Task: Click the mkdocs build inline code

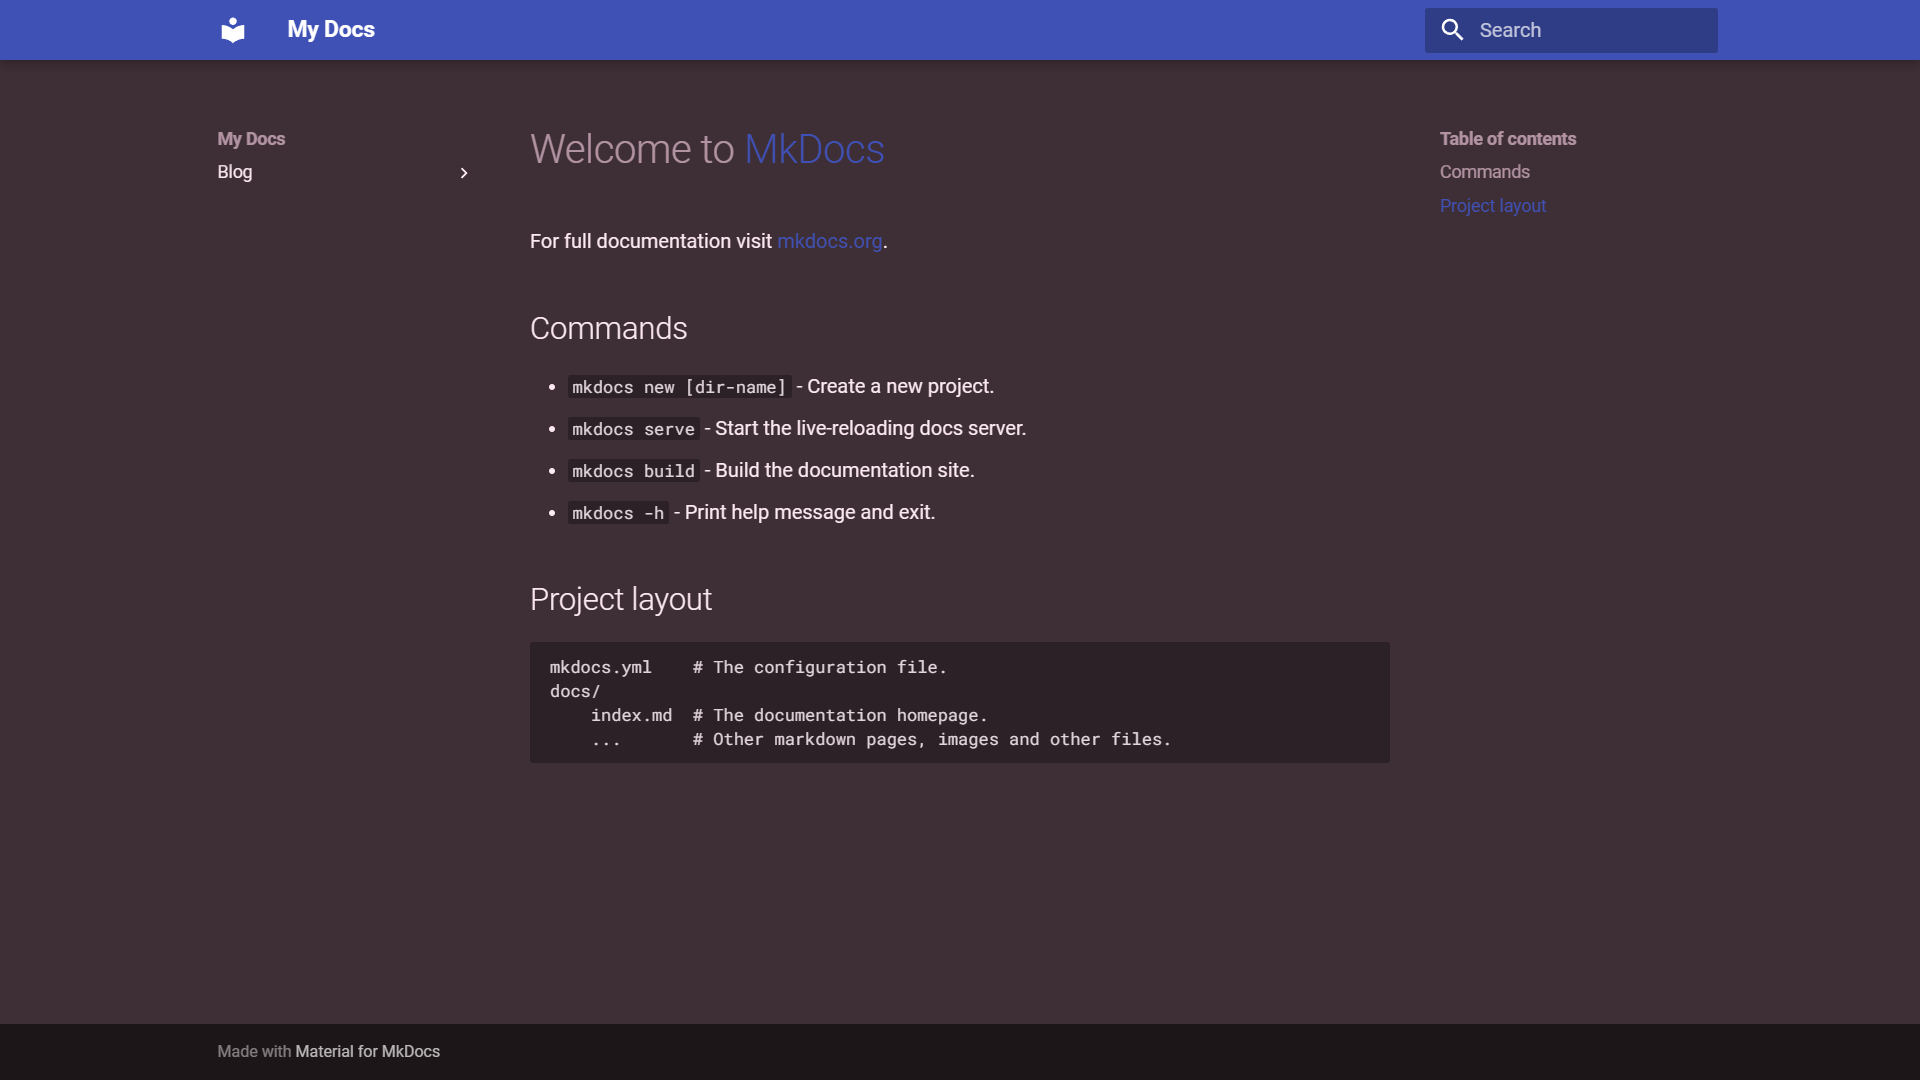Action: tap(633, 471)
